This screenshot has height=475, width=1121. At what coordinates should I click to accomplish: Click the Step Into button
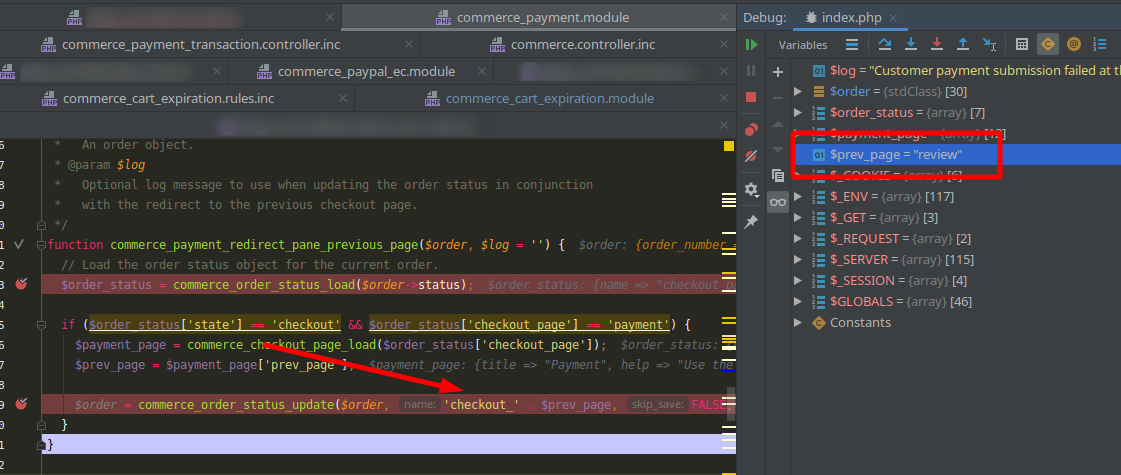point(911,44)
